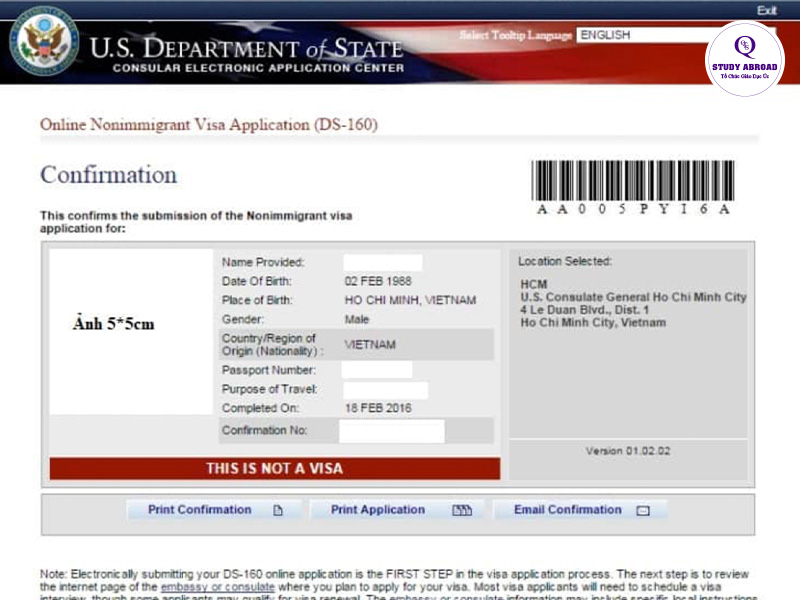Click the page icon beside Print Confirmation
The image size is (800, 600).
tap(278, 510)
